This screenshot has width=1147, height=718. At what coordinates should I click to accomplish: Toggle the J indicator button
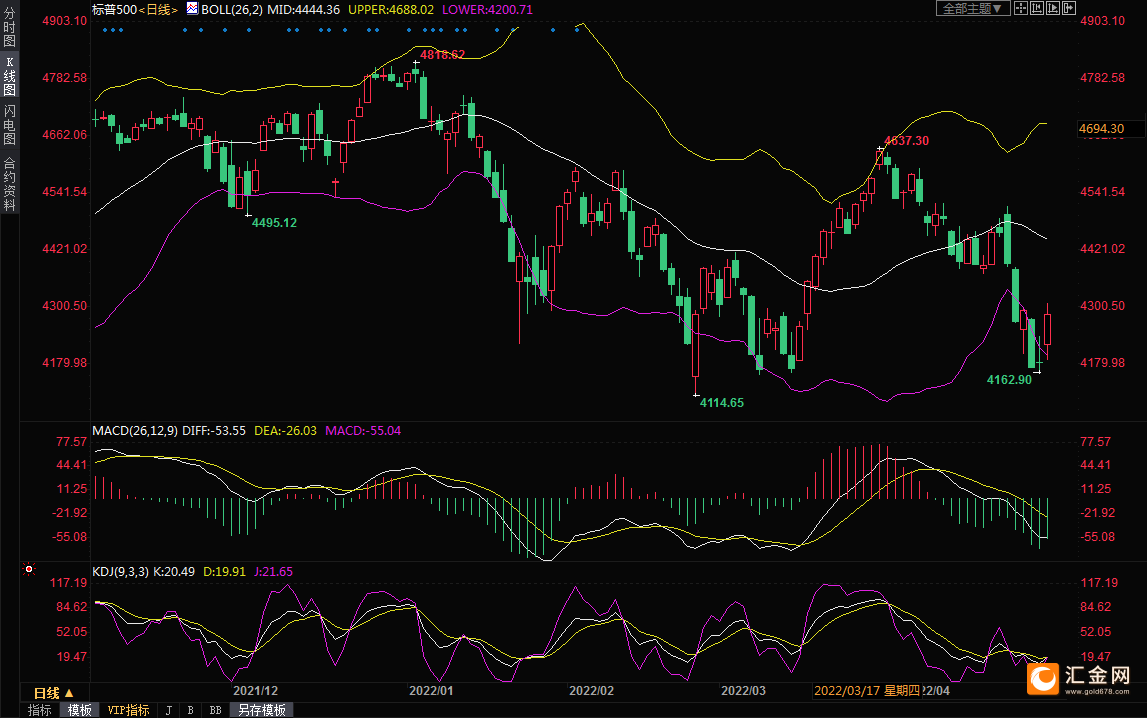click(168, 710)
